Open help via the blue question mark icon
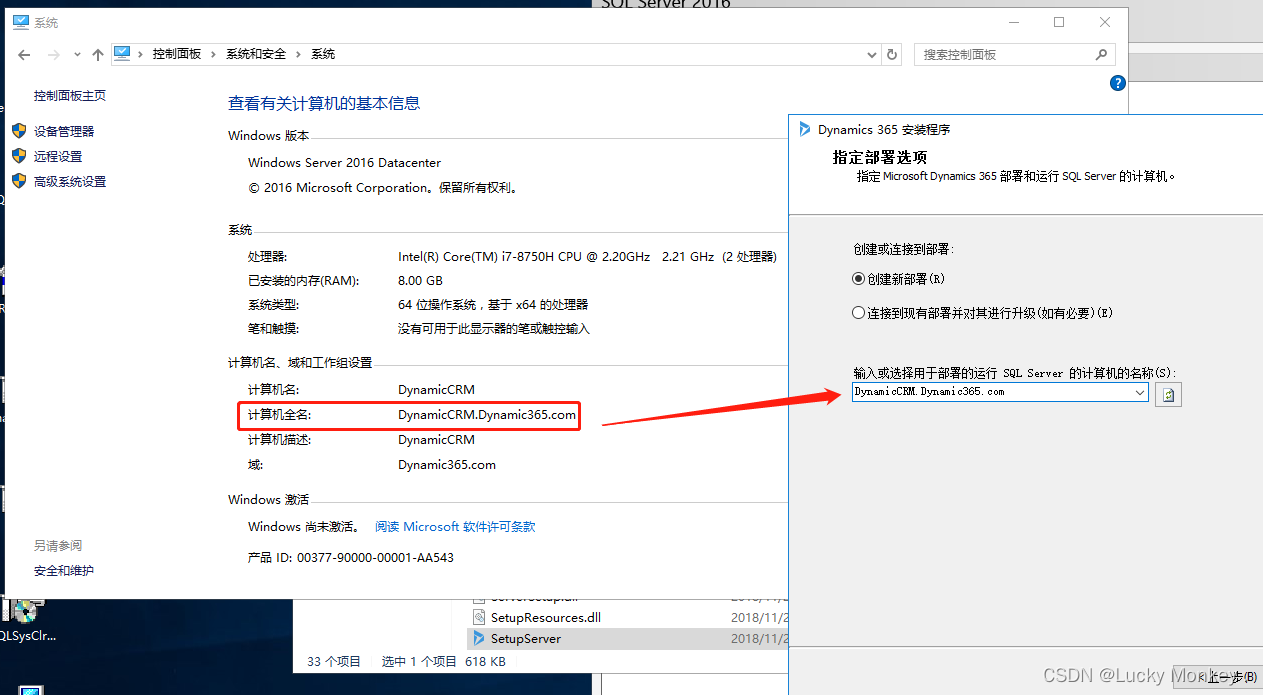This screenshot has height=695, width=1263. 1117,83
